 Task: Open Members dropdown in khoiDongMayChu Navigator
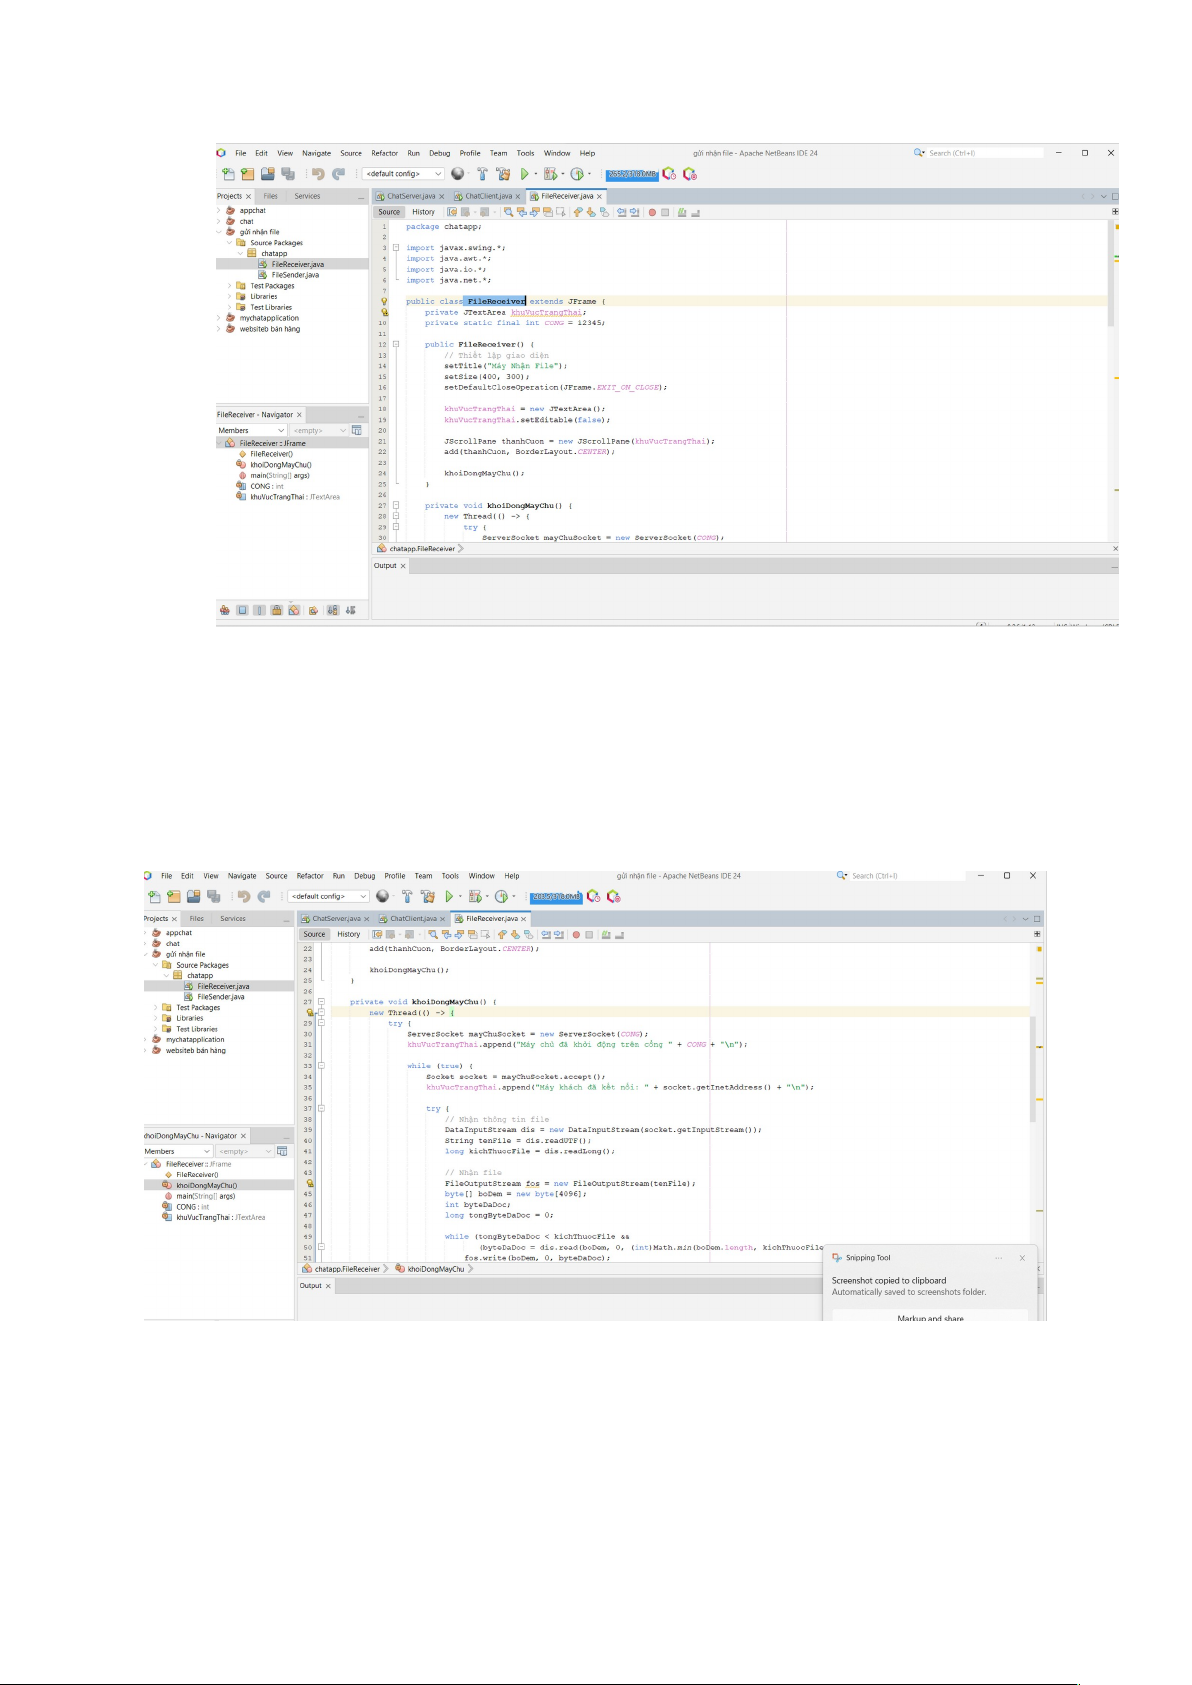(x=208, y=1152)
